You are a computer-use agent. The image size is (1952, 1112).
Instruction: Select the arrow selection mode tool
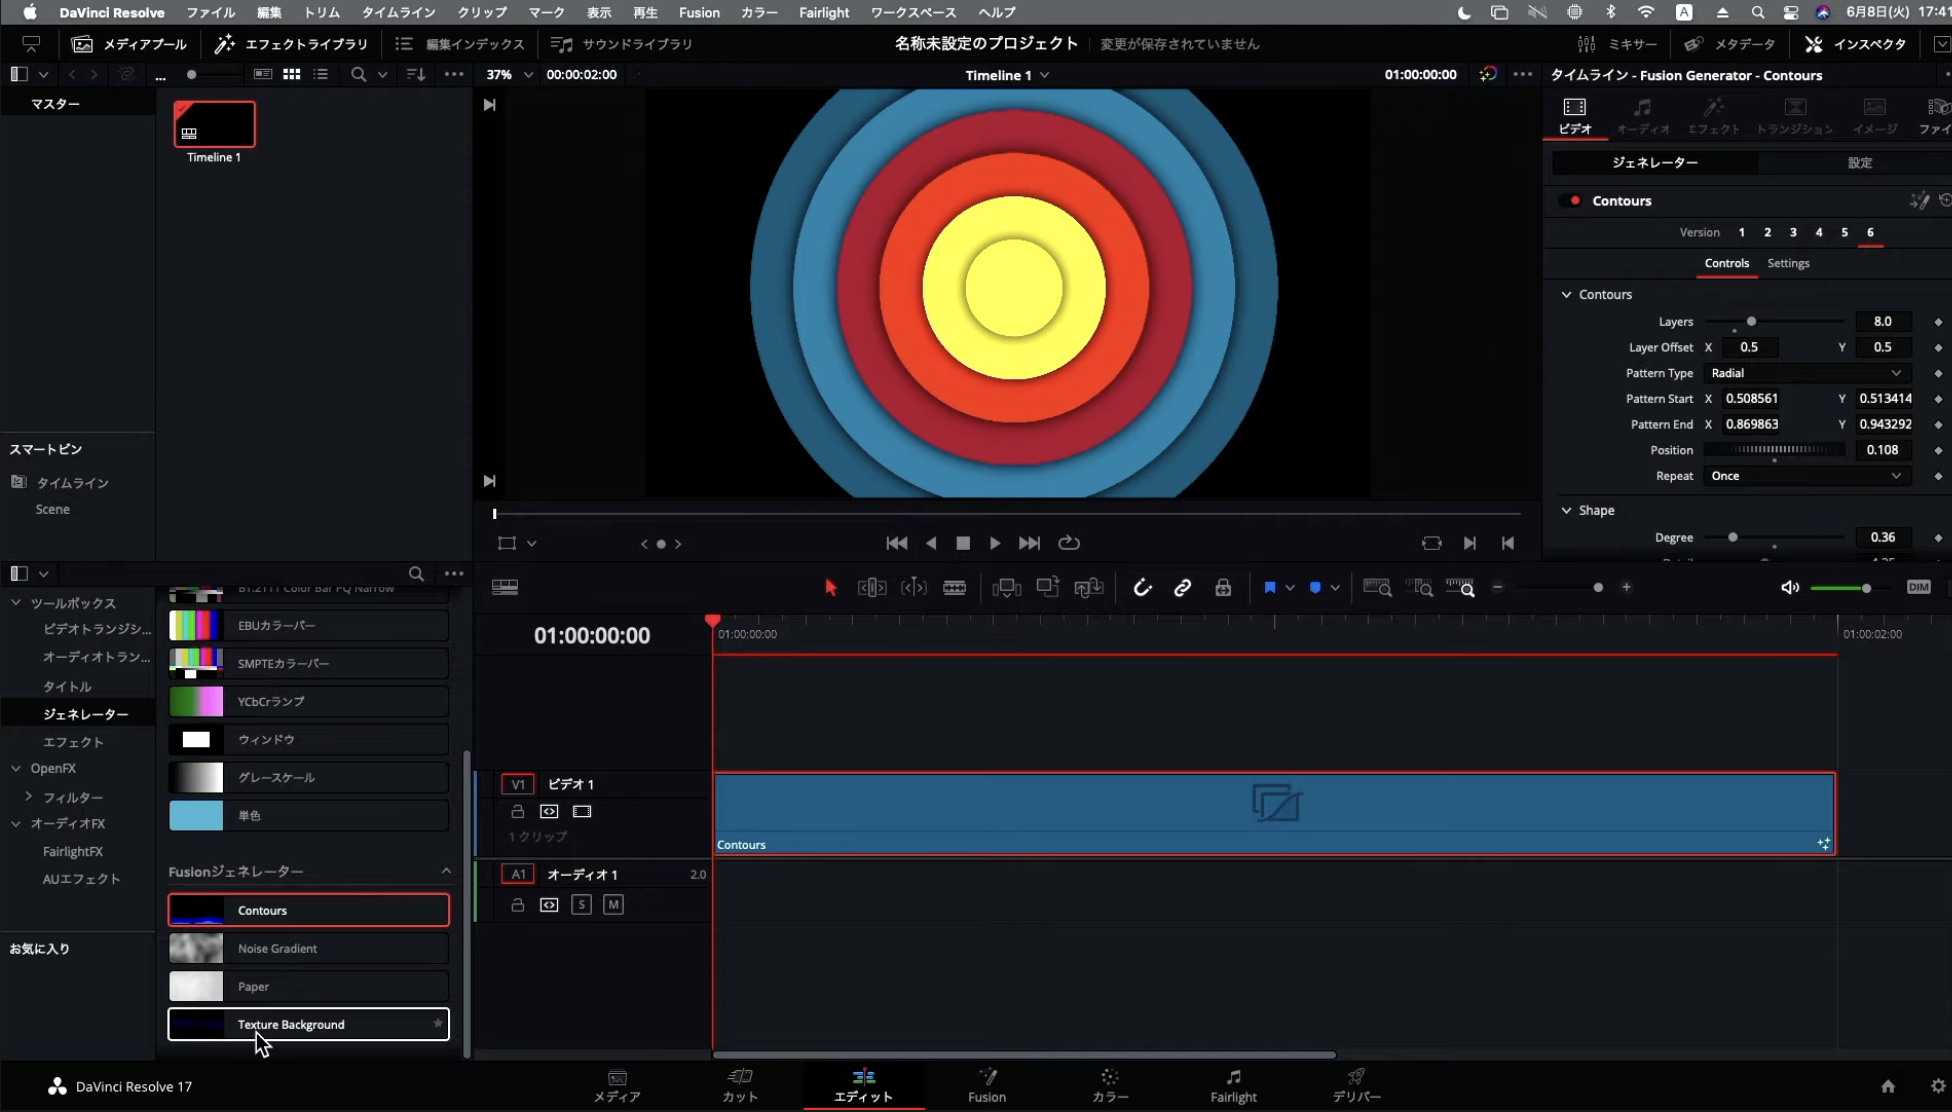(x=830, y=588)
